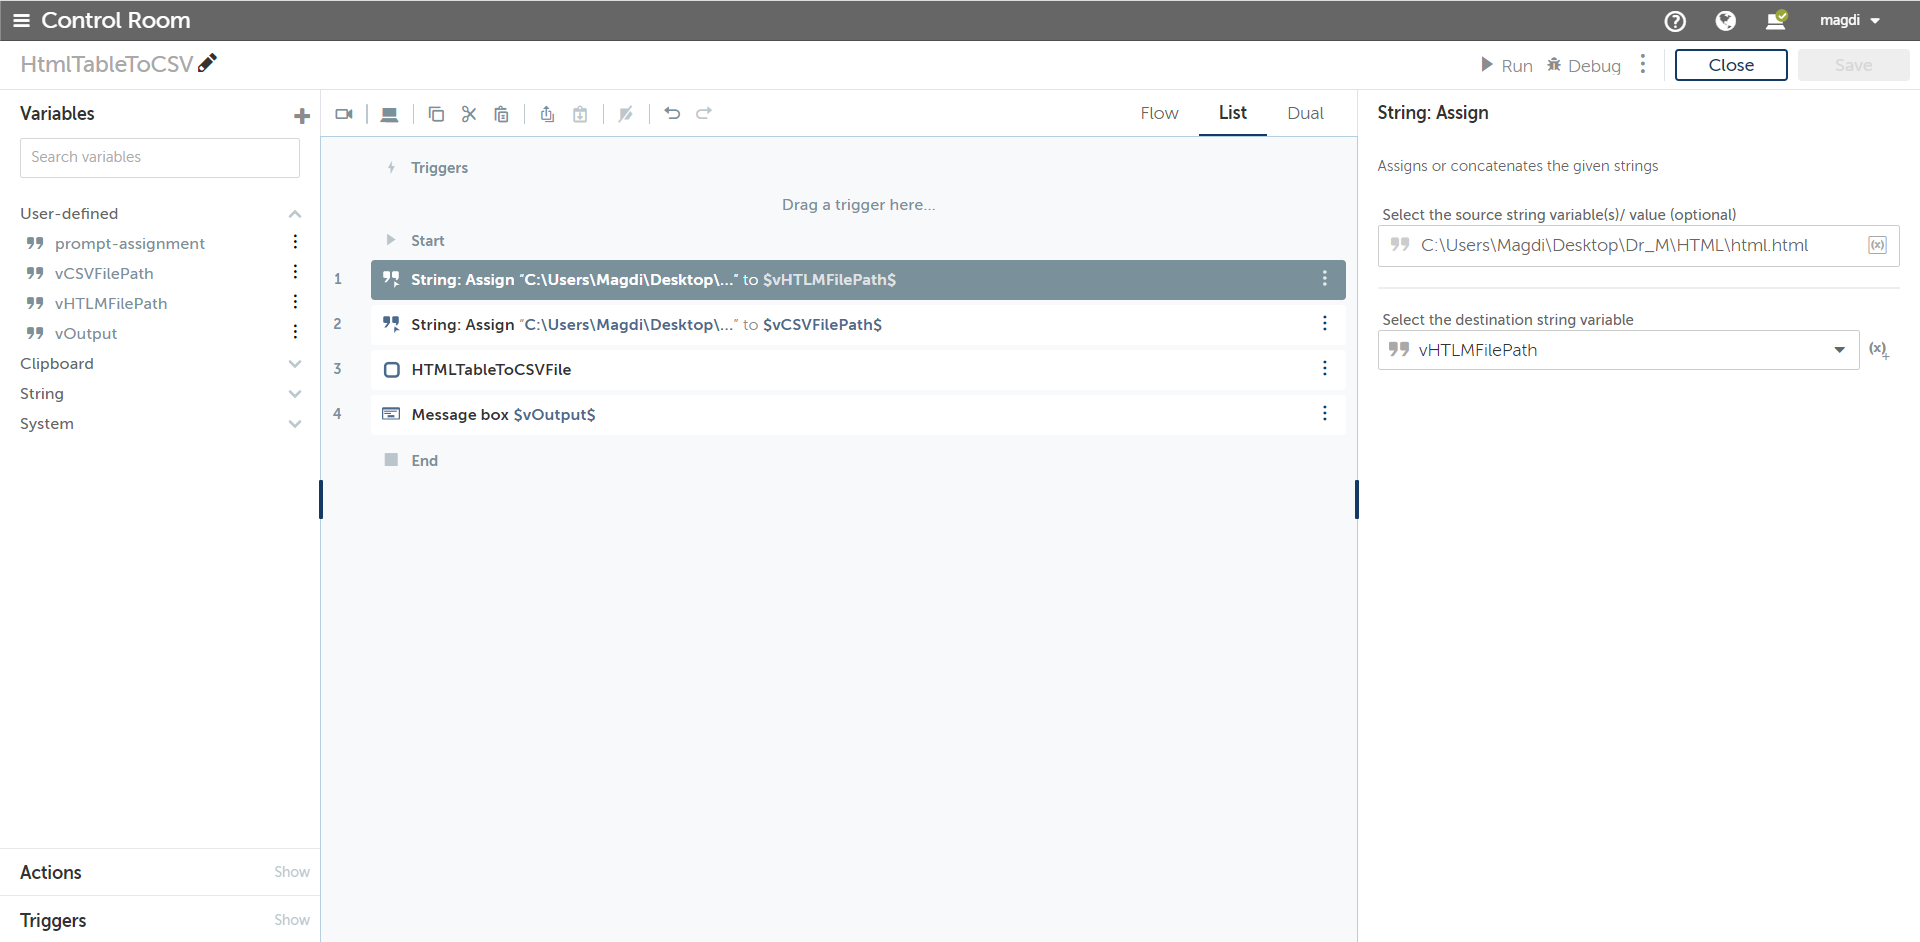Screen dimensions: 1920x942
Task: Click the undo arrow icon
Action: point(672,113)
